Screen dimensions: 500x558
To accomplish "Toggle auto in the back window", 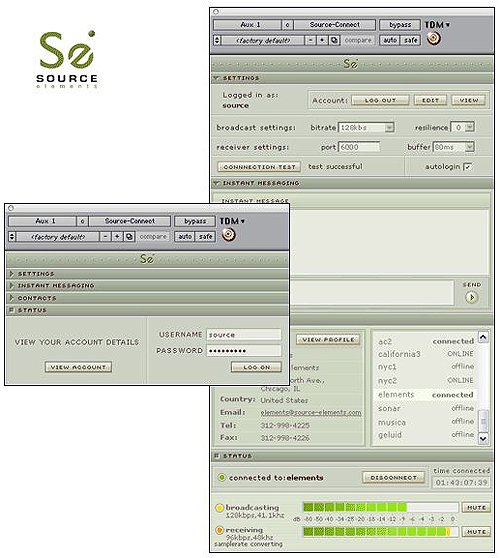I will click(390, 40).
